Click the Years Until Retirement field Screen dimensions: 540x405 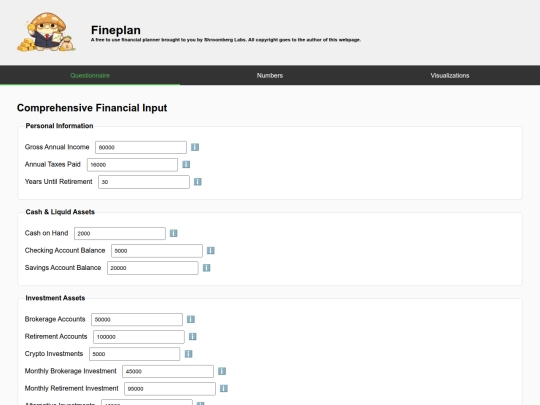(144, 182)
